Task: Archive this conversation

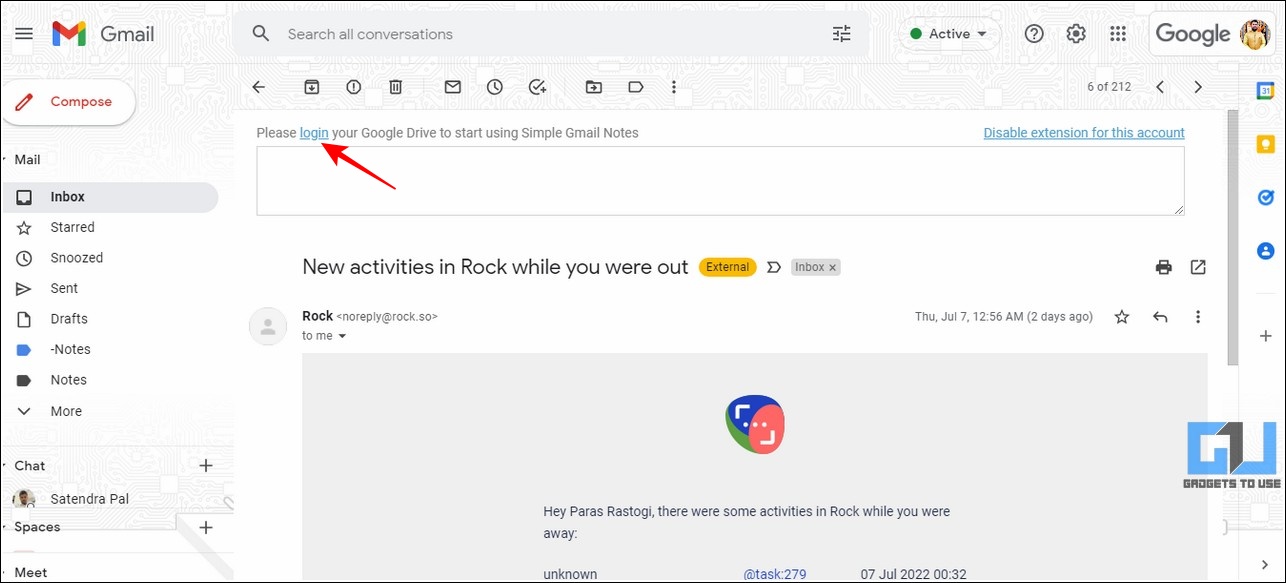Action: tap(312, 87)
